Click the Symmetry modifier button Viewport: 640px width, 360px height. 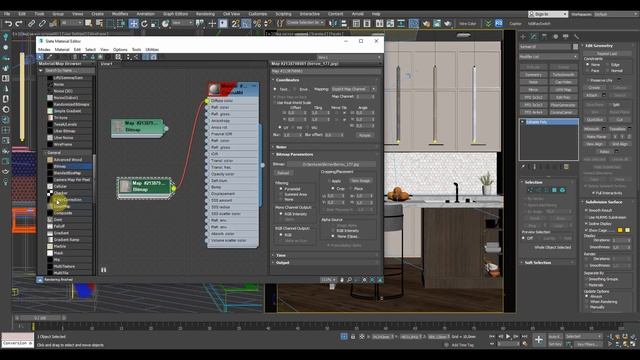pyautogui.click(x=533, y=75)
